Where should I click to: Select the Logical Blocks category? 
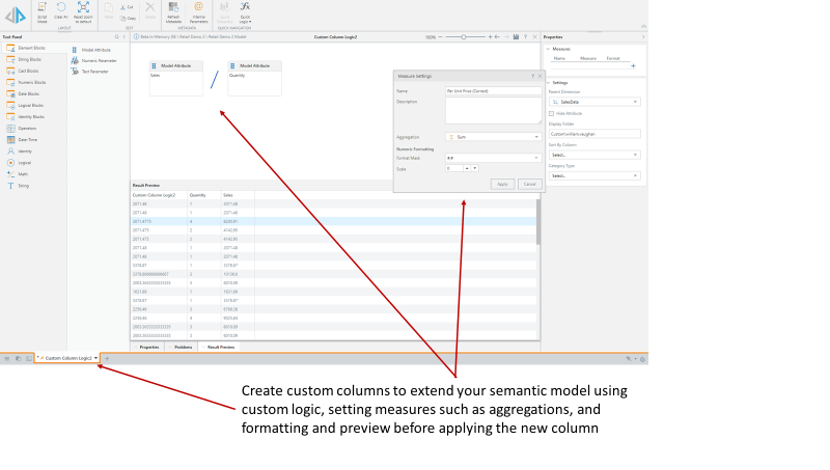[33, 105]
